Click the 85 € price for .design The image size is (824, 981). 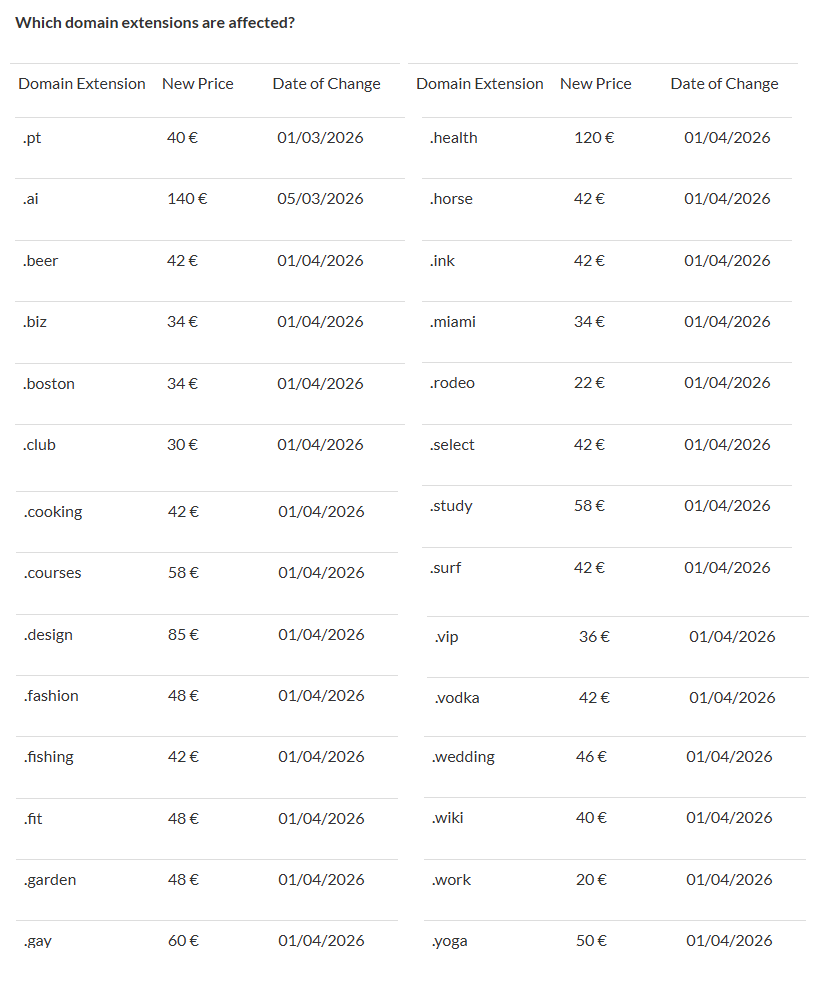point(183,635)
